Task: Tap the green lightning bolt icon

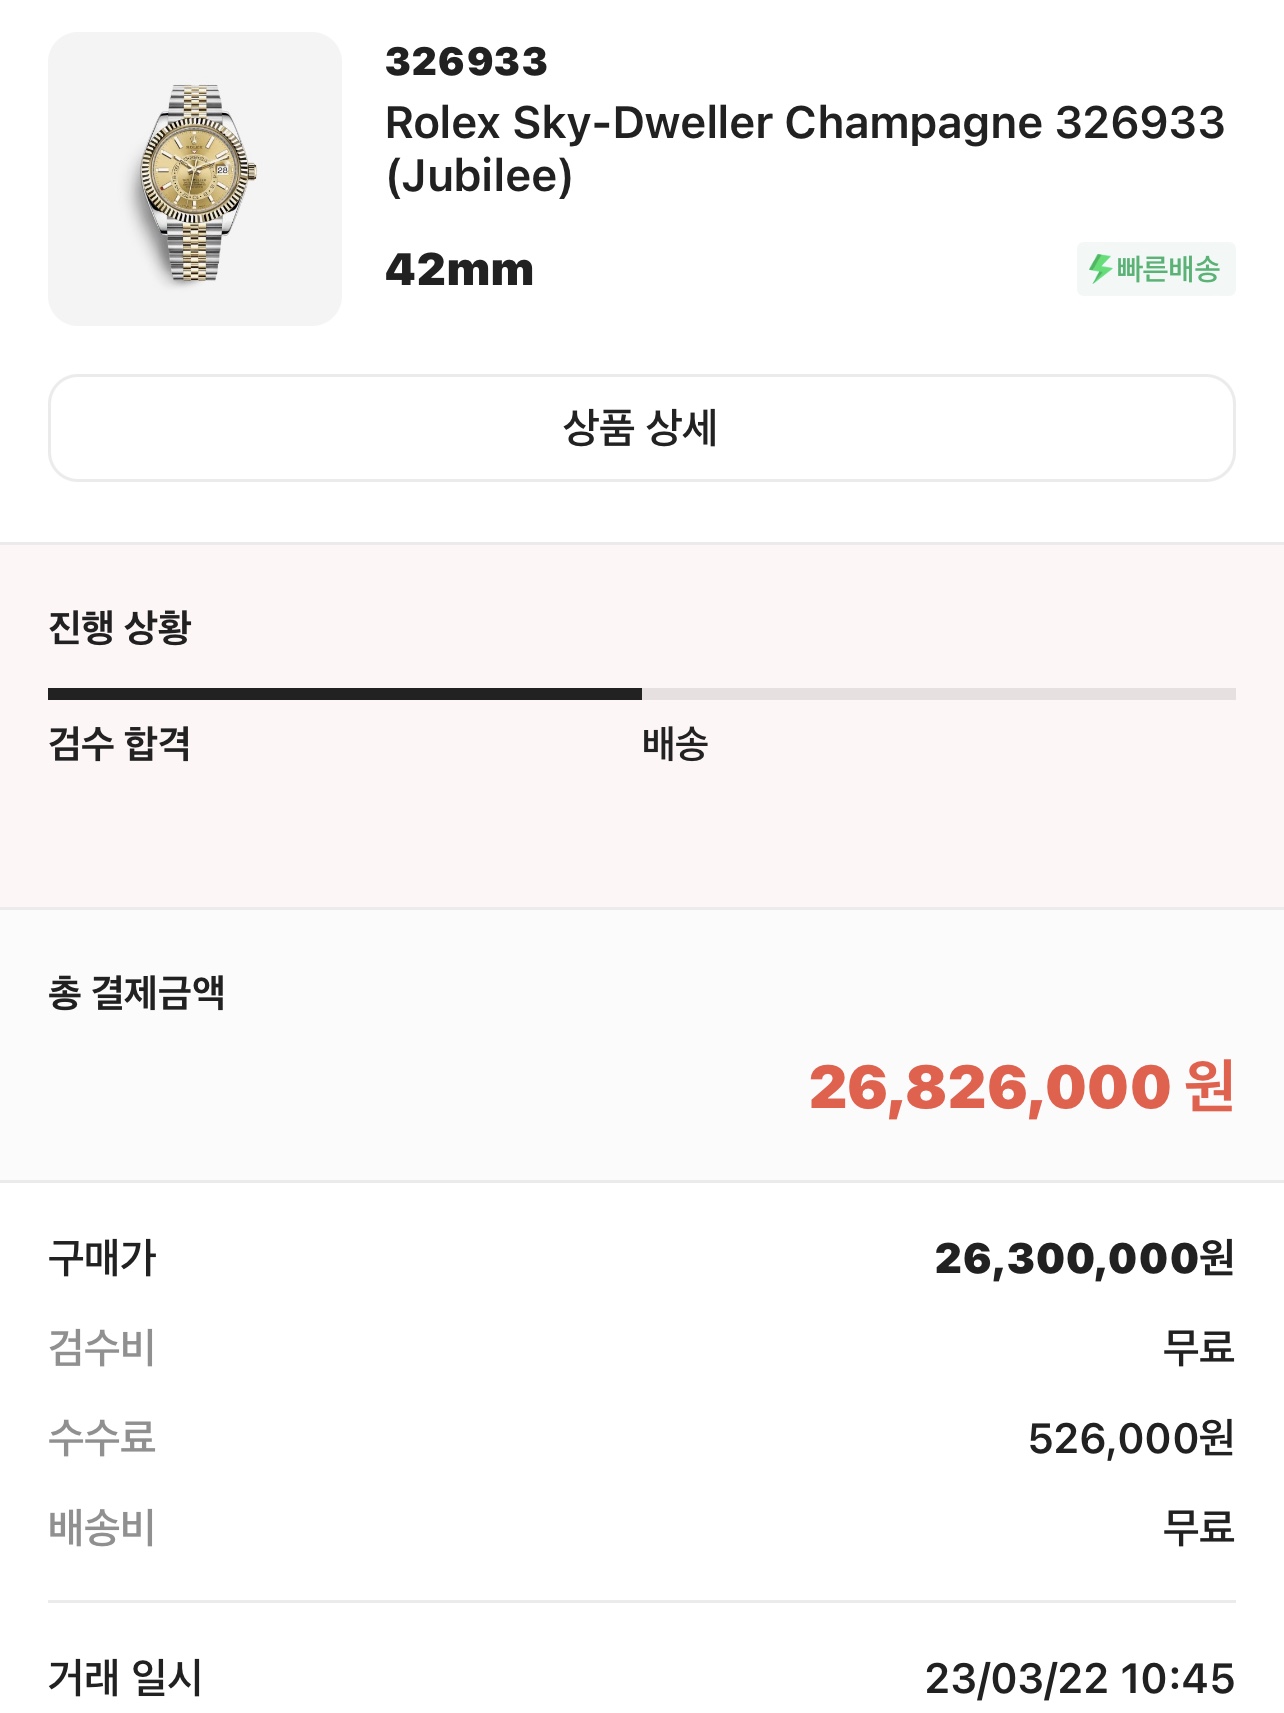Action: 1100,268
